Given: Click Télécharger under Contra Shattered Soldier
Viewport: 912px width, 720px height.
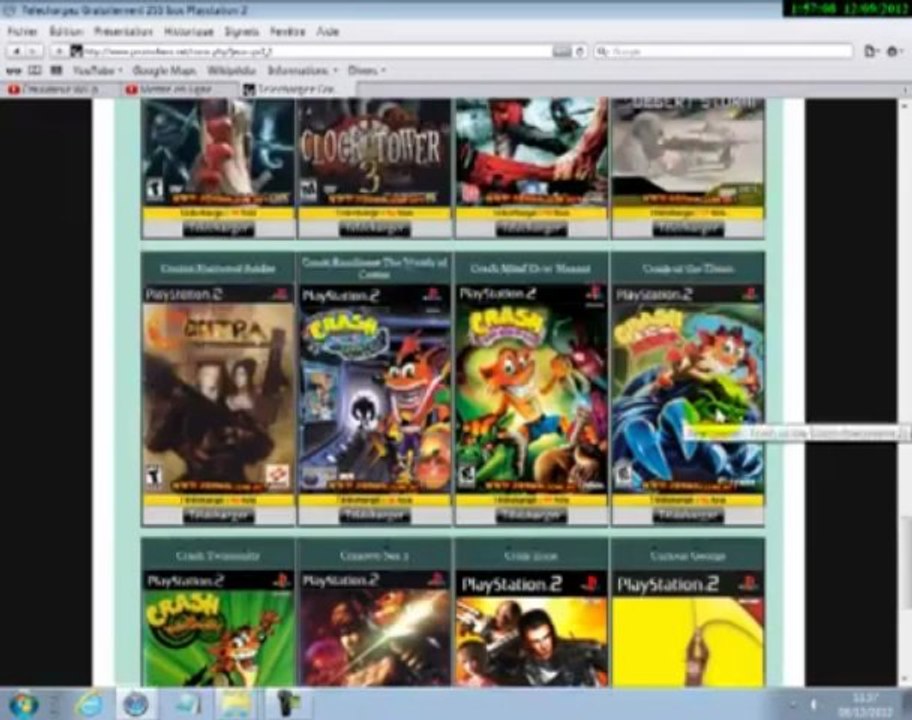Looking at the screenshot, I should 218,516.
